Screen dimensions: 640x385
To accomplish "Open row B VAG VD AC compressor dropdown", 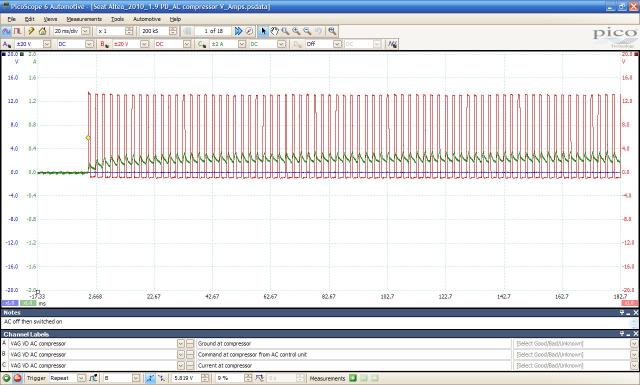I will click(181, 355).
